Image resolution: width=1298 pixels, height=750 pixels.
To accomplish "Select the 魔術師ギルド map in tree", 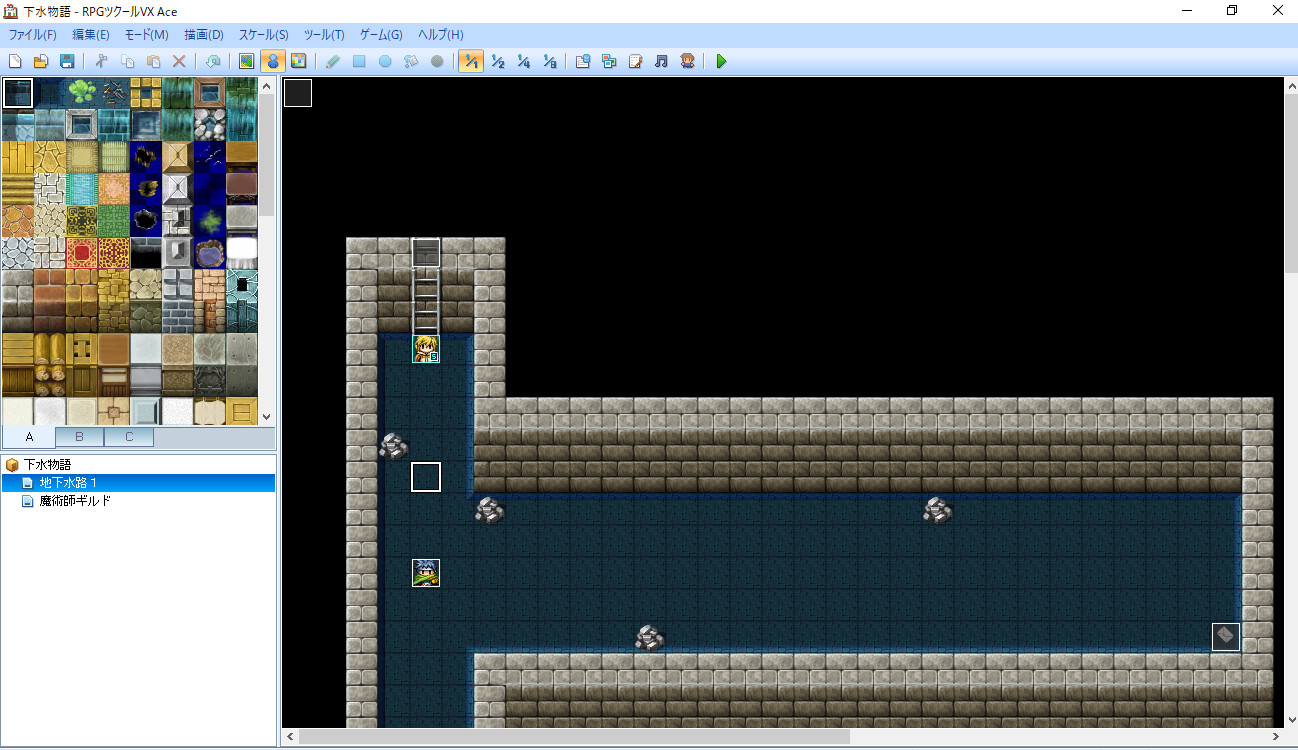I will (x=74, y=501).
